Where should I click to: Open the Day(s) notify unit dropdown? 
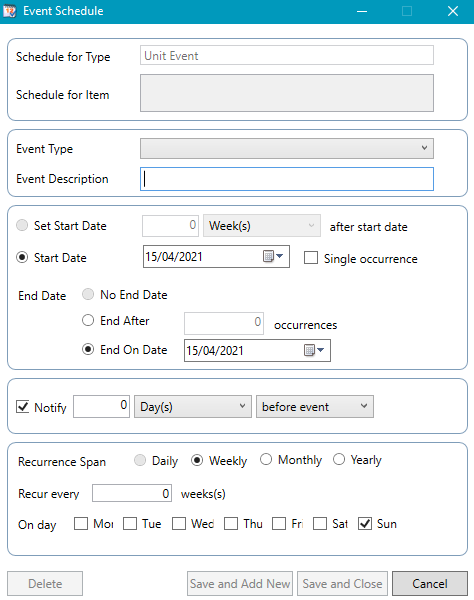point(193,406)
